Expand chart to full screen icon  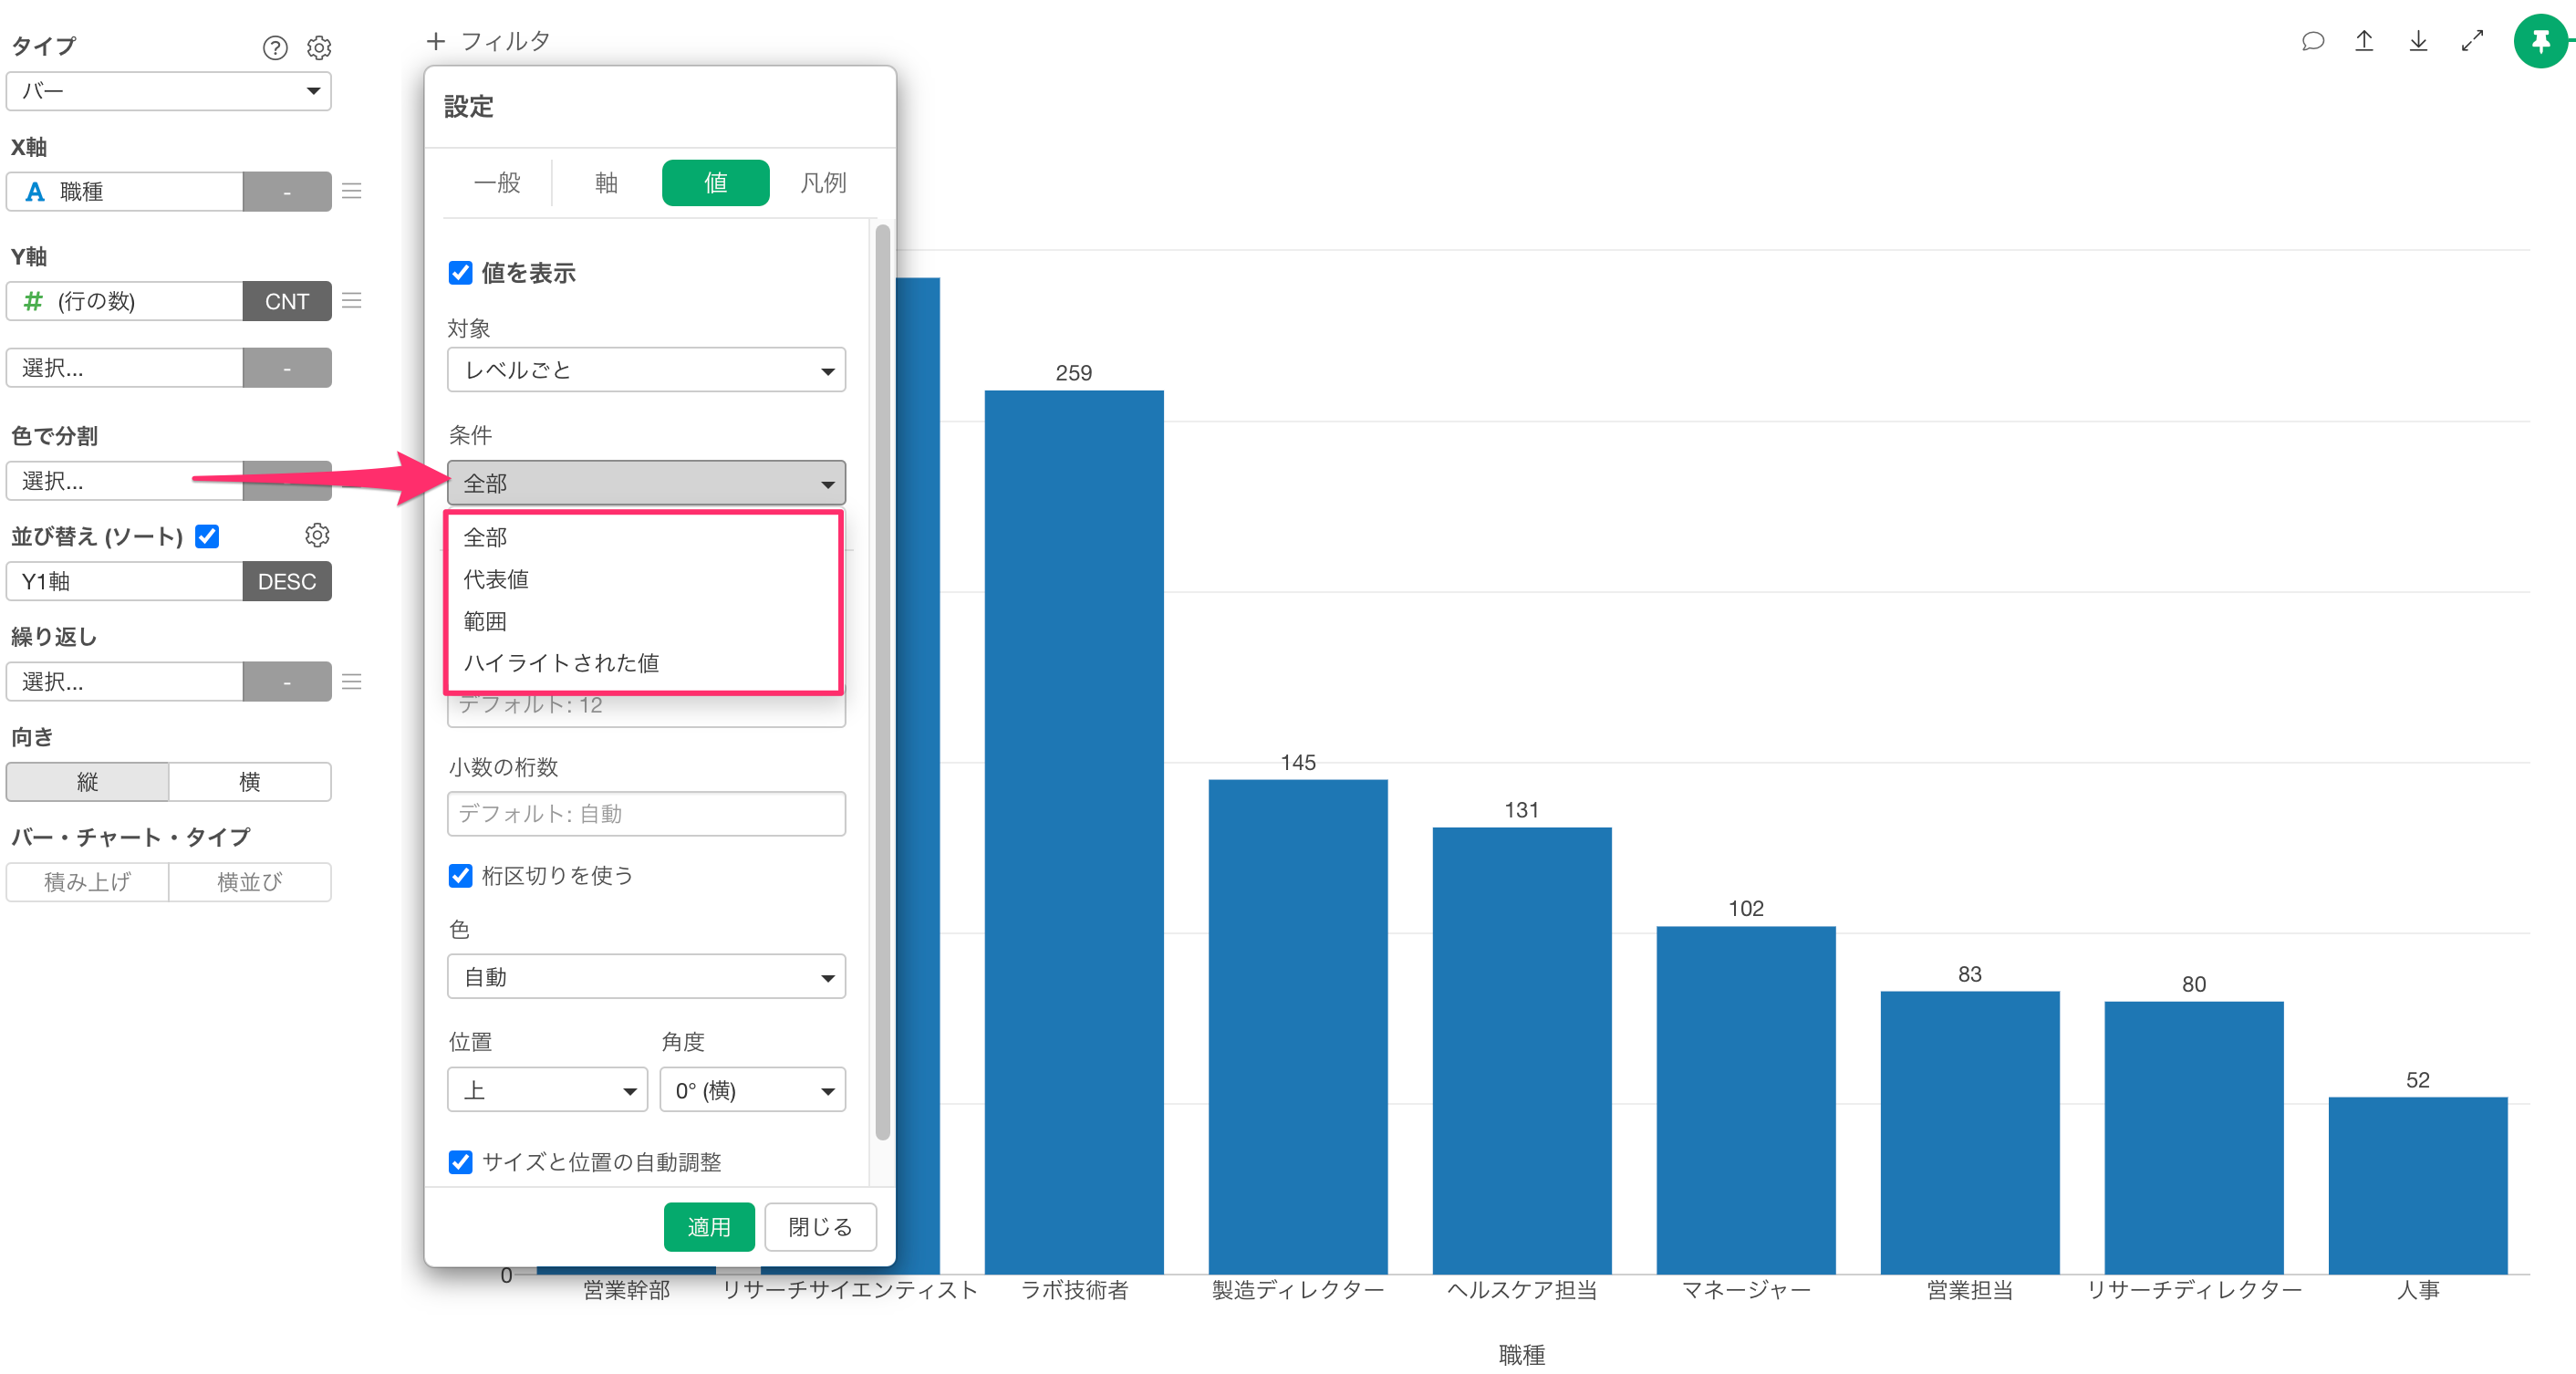coord(2472,41)
